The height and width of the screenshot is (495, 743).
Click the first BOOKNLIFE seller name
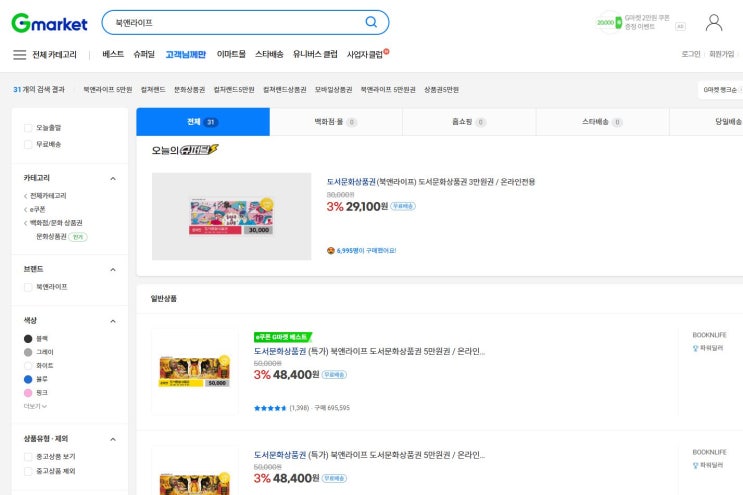pyautogui.click(x=709, y=335)
